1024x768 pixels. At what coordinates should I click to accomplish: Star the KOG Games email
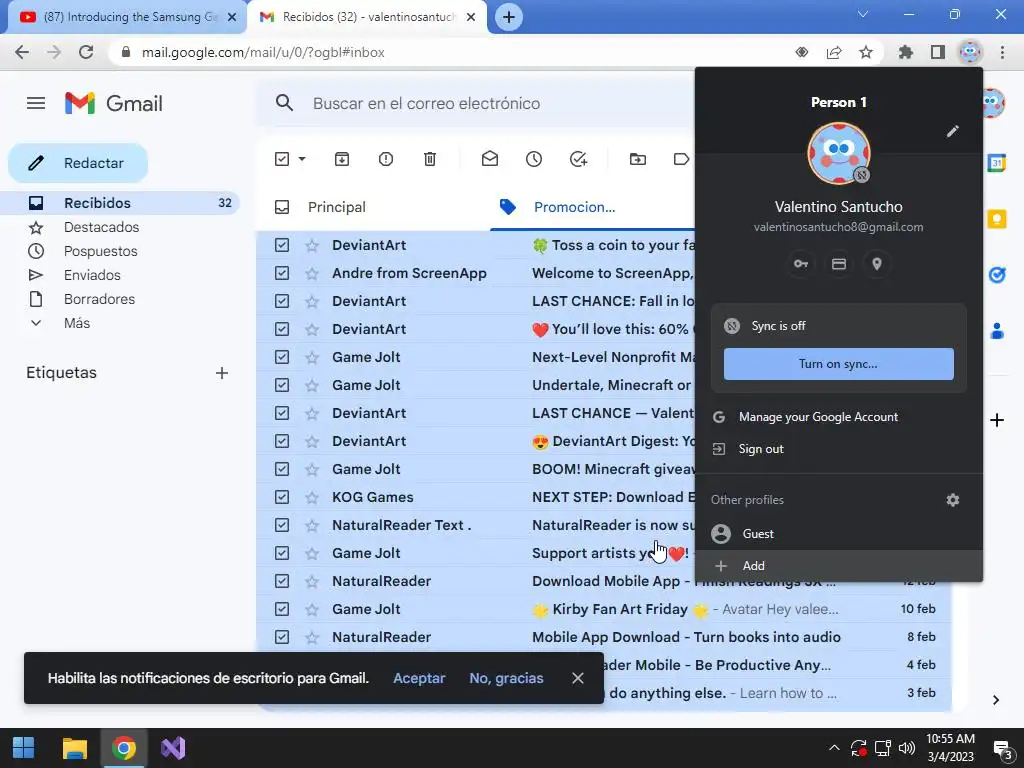[x=312, y=497]
